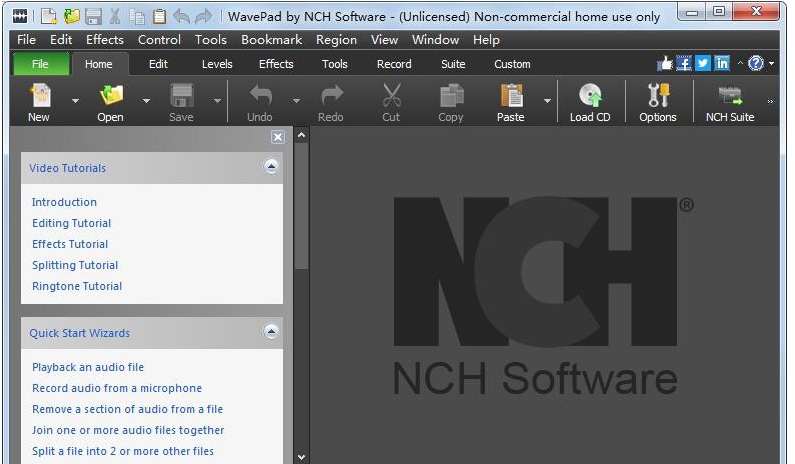The image size is (795, 464).
Task: Expand the toolbar overflow chevron
Action: click(x=770, y=101)
